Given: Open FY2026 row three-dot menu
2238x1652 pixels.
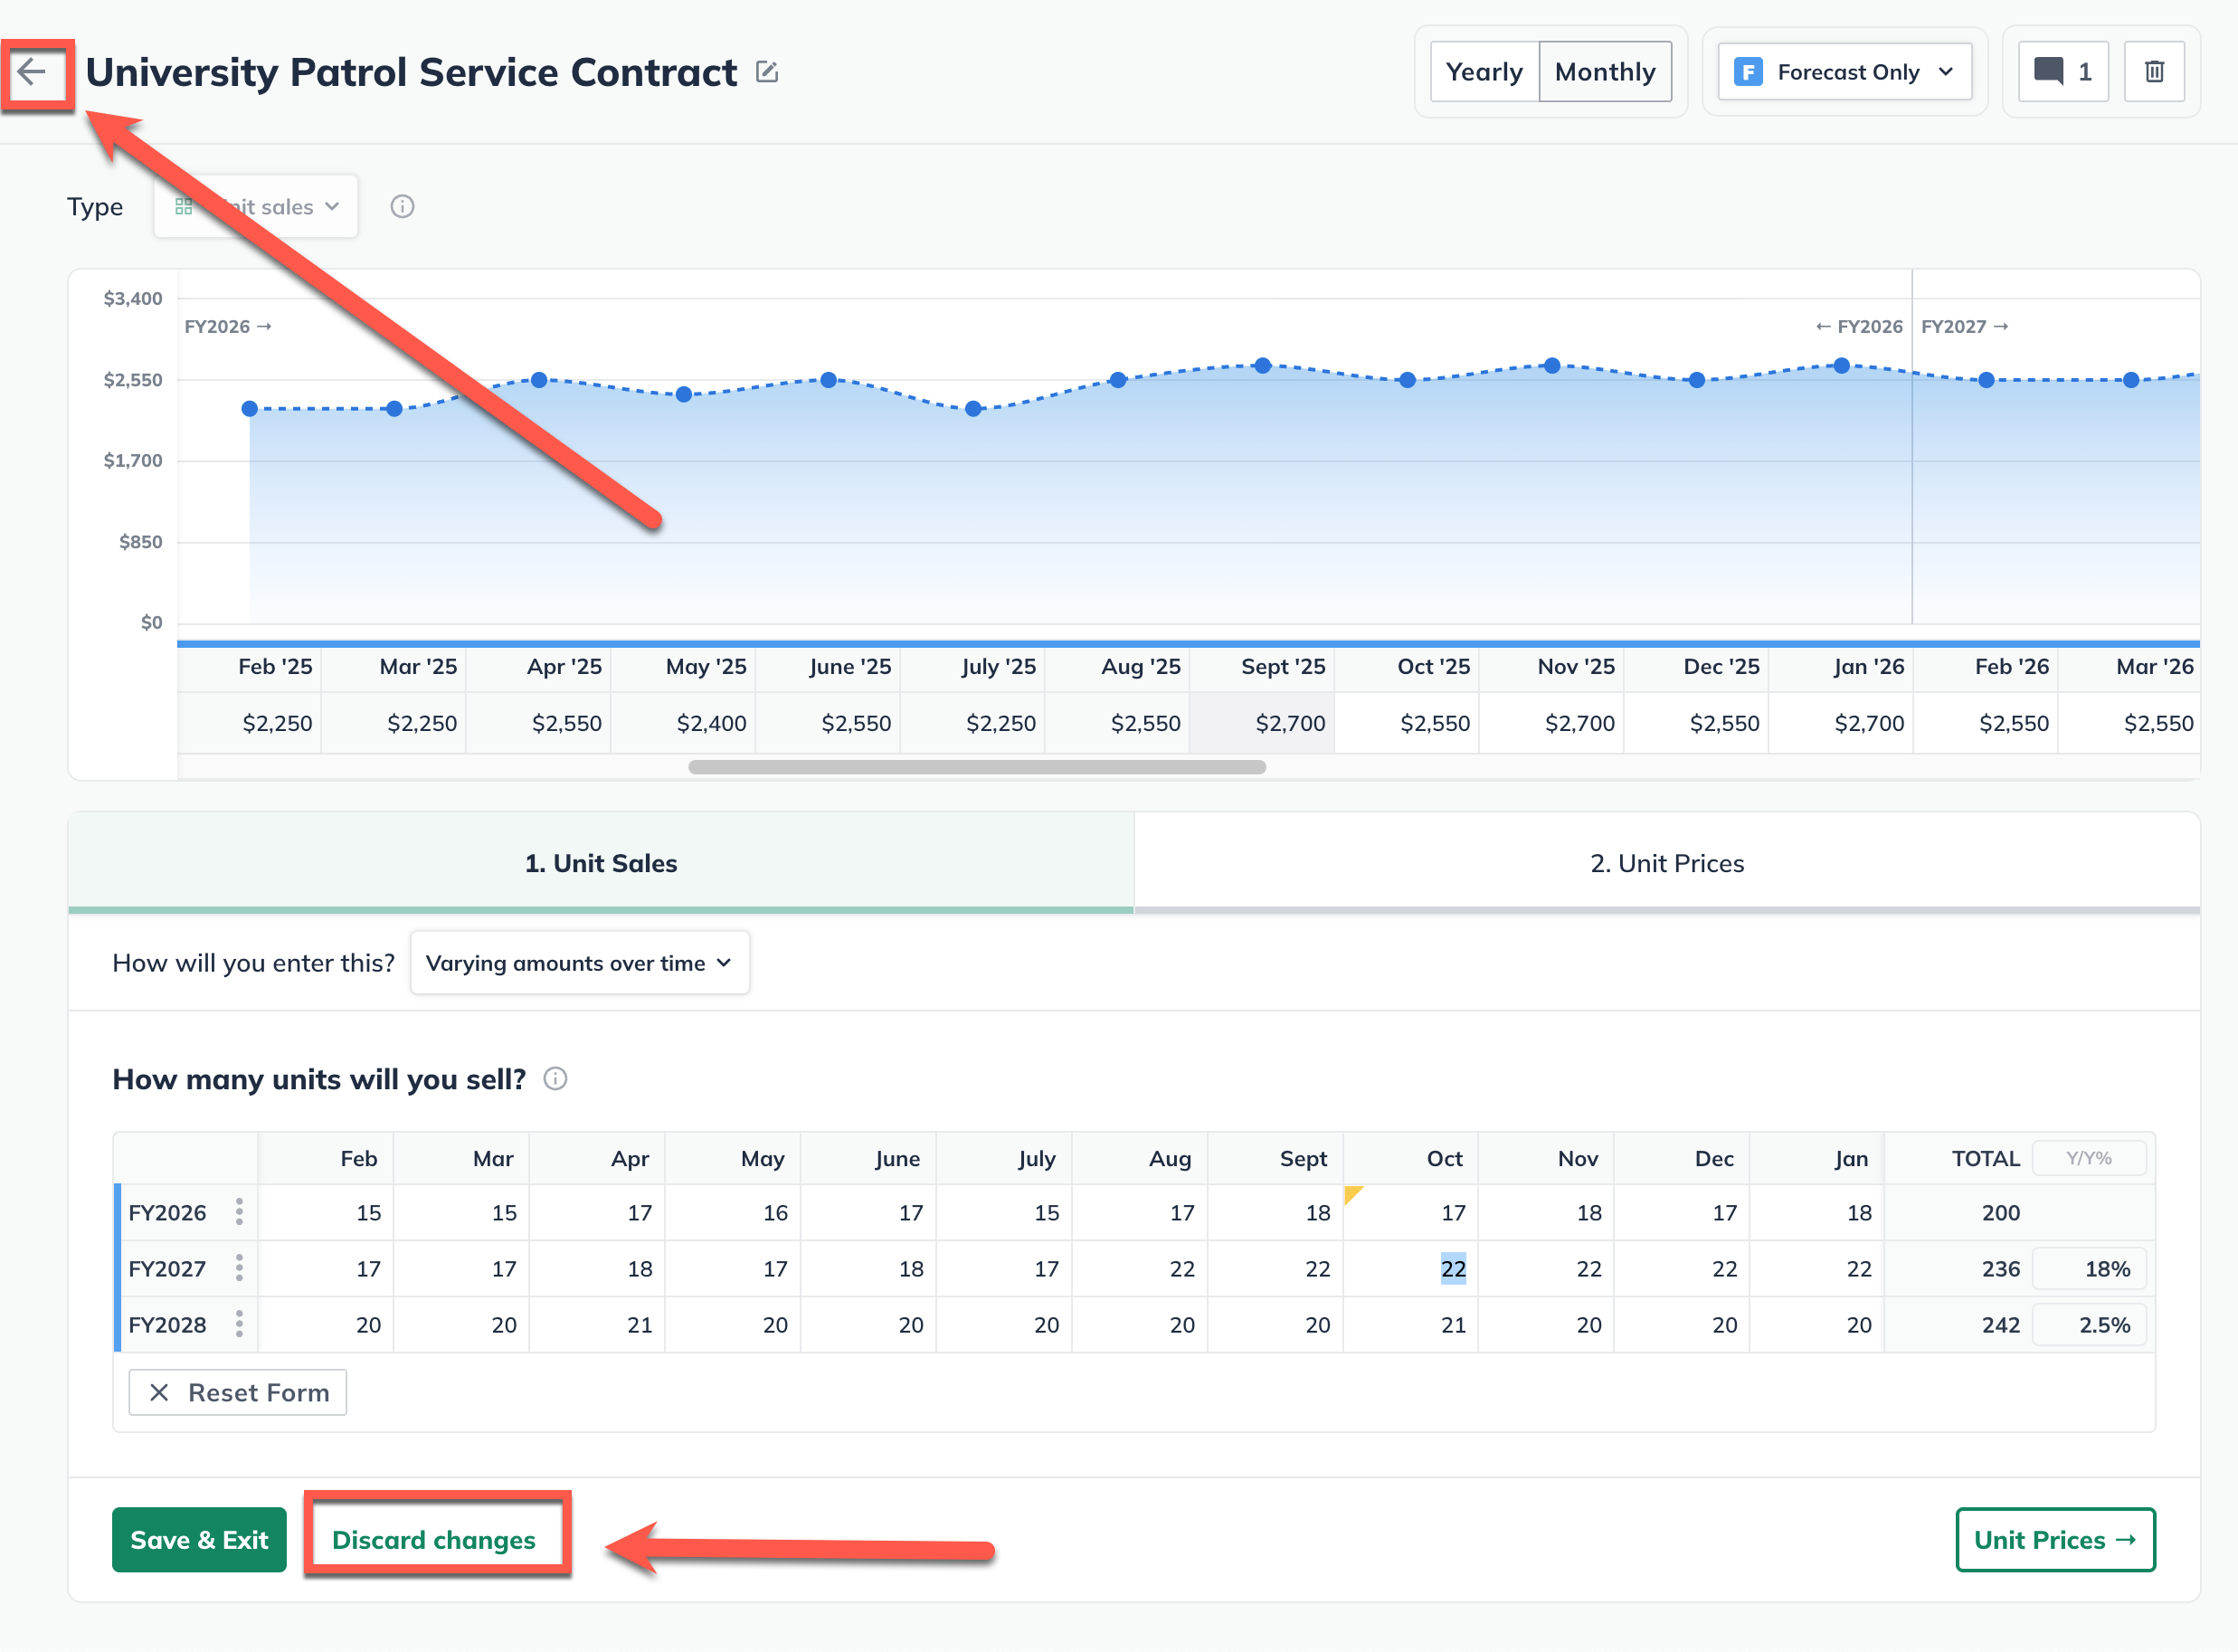Looking at the screenshot, I should pos(239,1212).
